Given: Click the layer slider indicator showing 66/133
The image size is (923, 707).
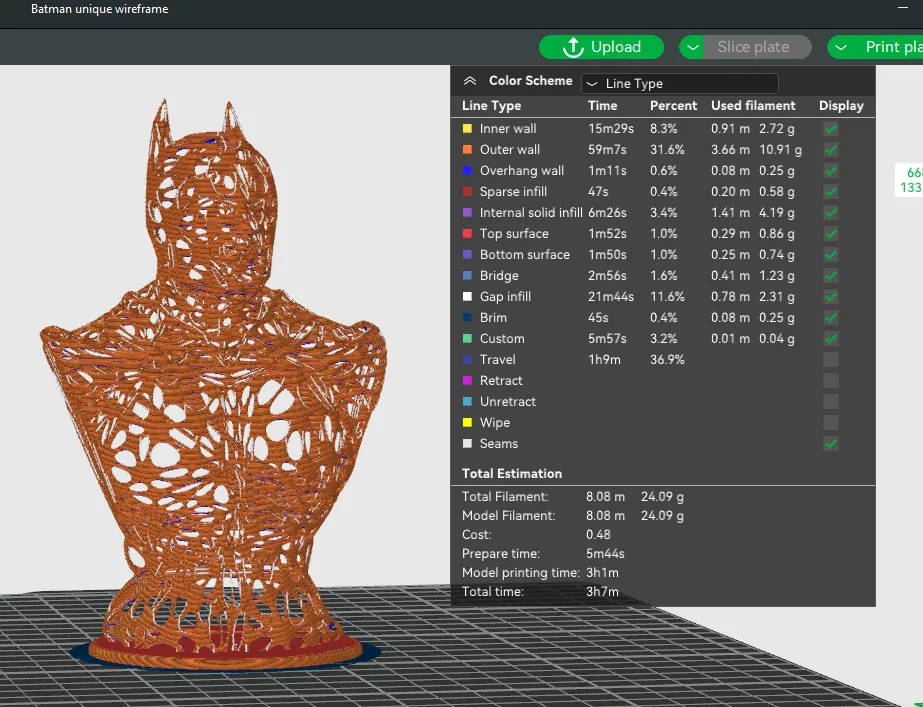Looking at the screenshot, I should click(x=910, y=179).
